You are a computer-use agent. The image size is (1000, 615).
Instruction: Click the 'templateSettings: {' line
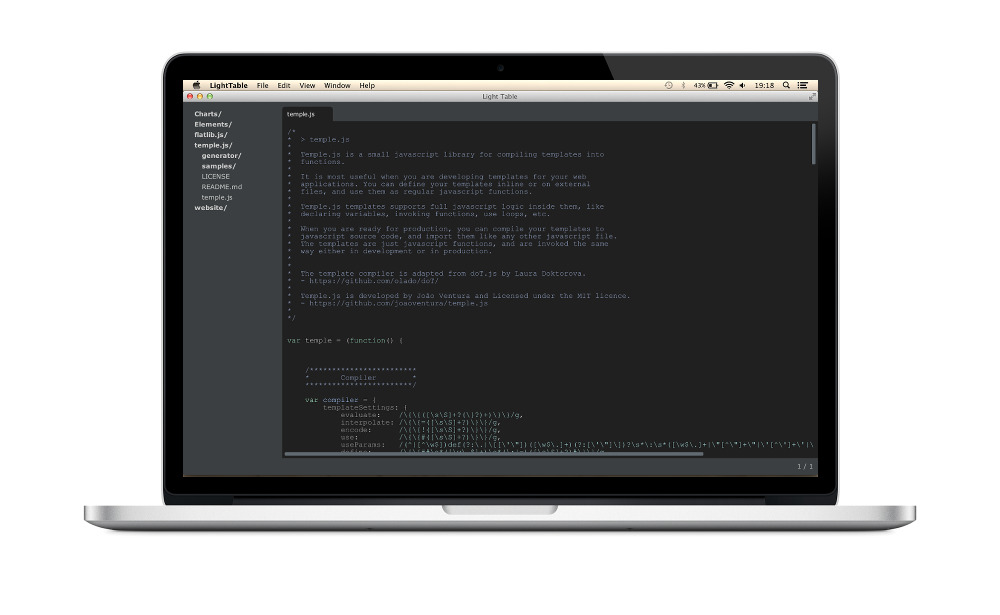coord(365,408)
